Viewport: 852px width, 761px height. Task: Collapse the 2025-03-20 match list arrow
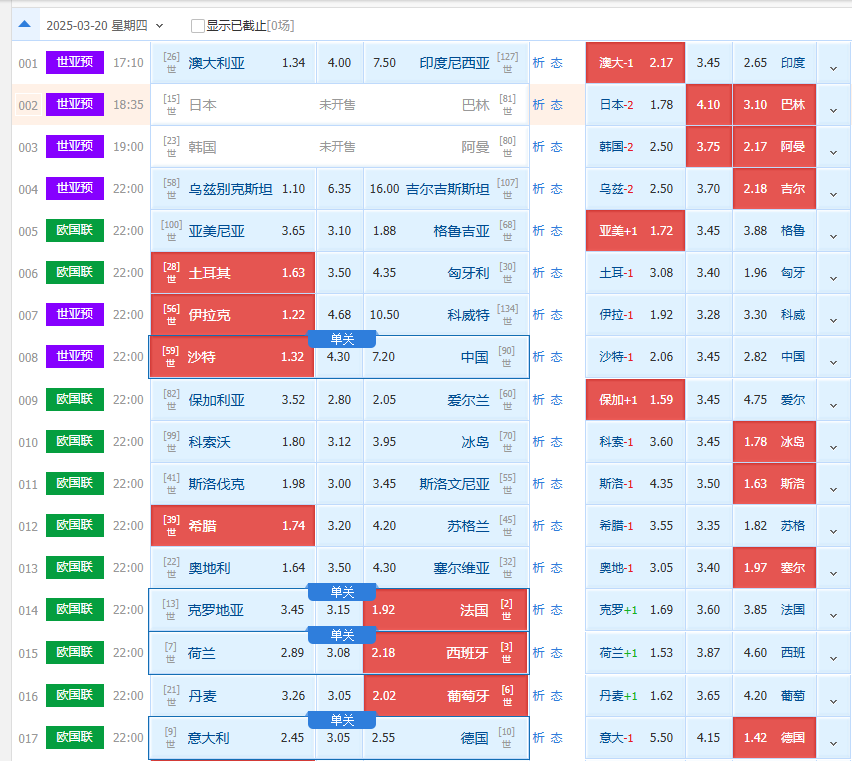[x=24, y=24]
